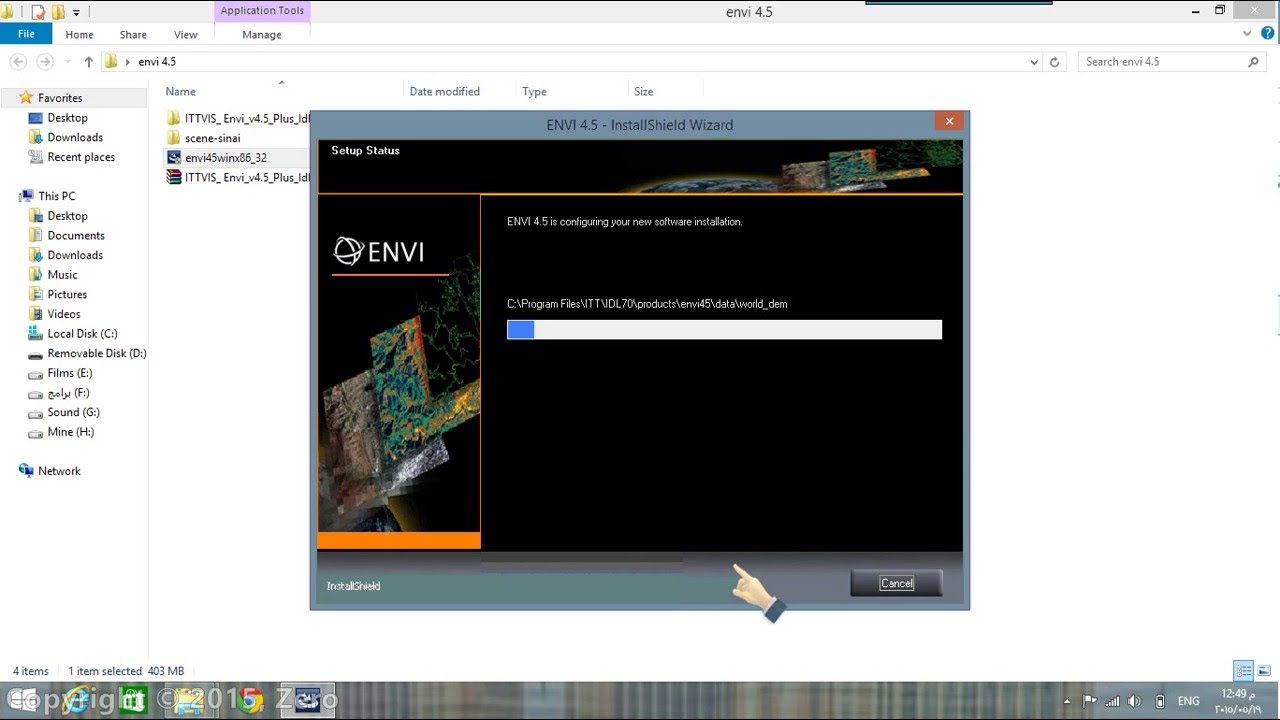Viewport: 1280px width, 720px height.
Task: Go back with the Back arrow
Action: click(18, 62)
